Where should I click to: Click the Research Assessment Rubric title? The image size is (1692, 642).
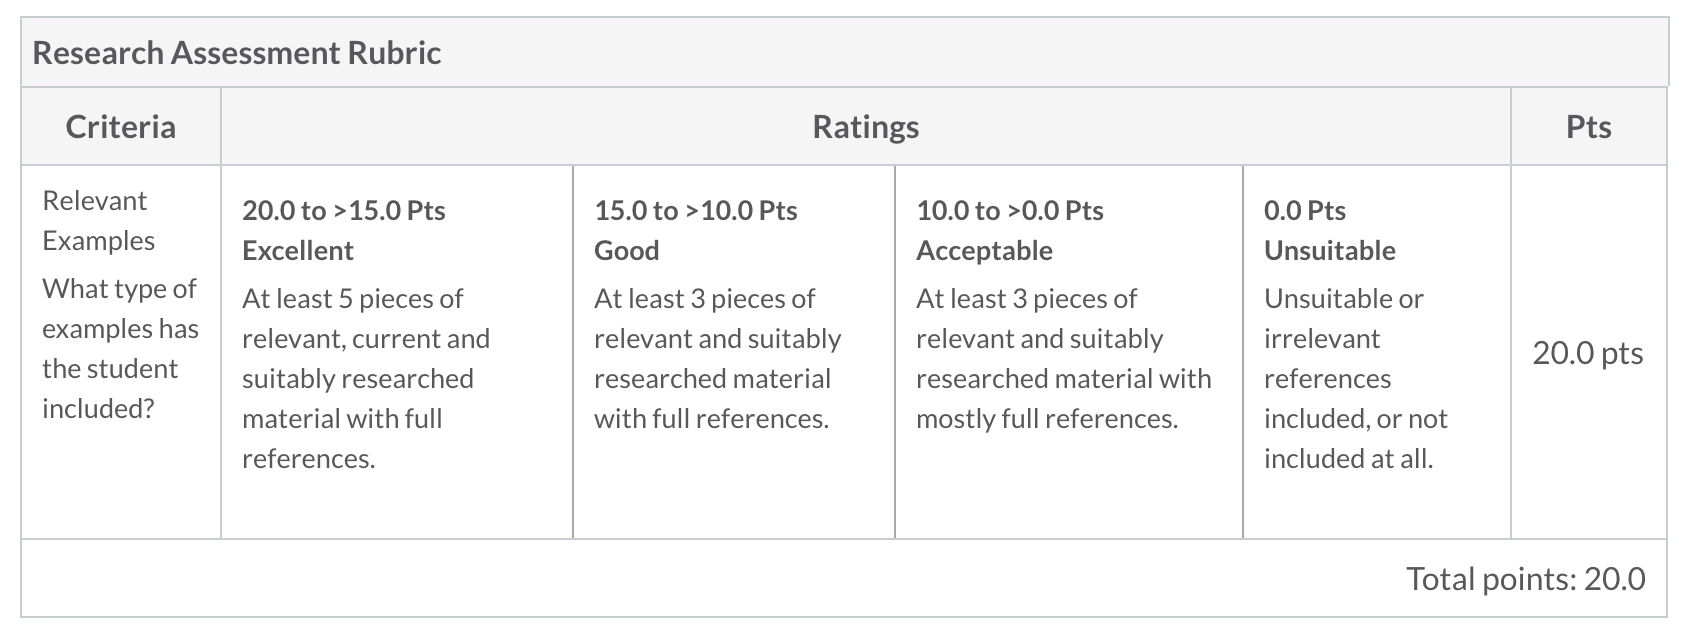[x=237, y=52]
